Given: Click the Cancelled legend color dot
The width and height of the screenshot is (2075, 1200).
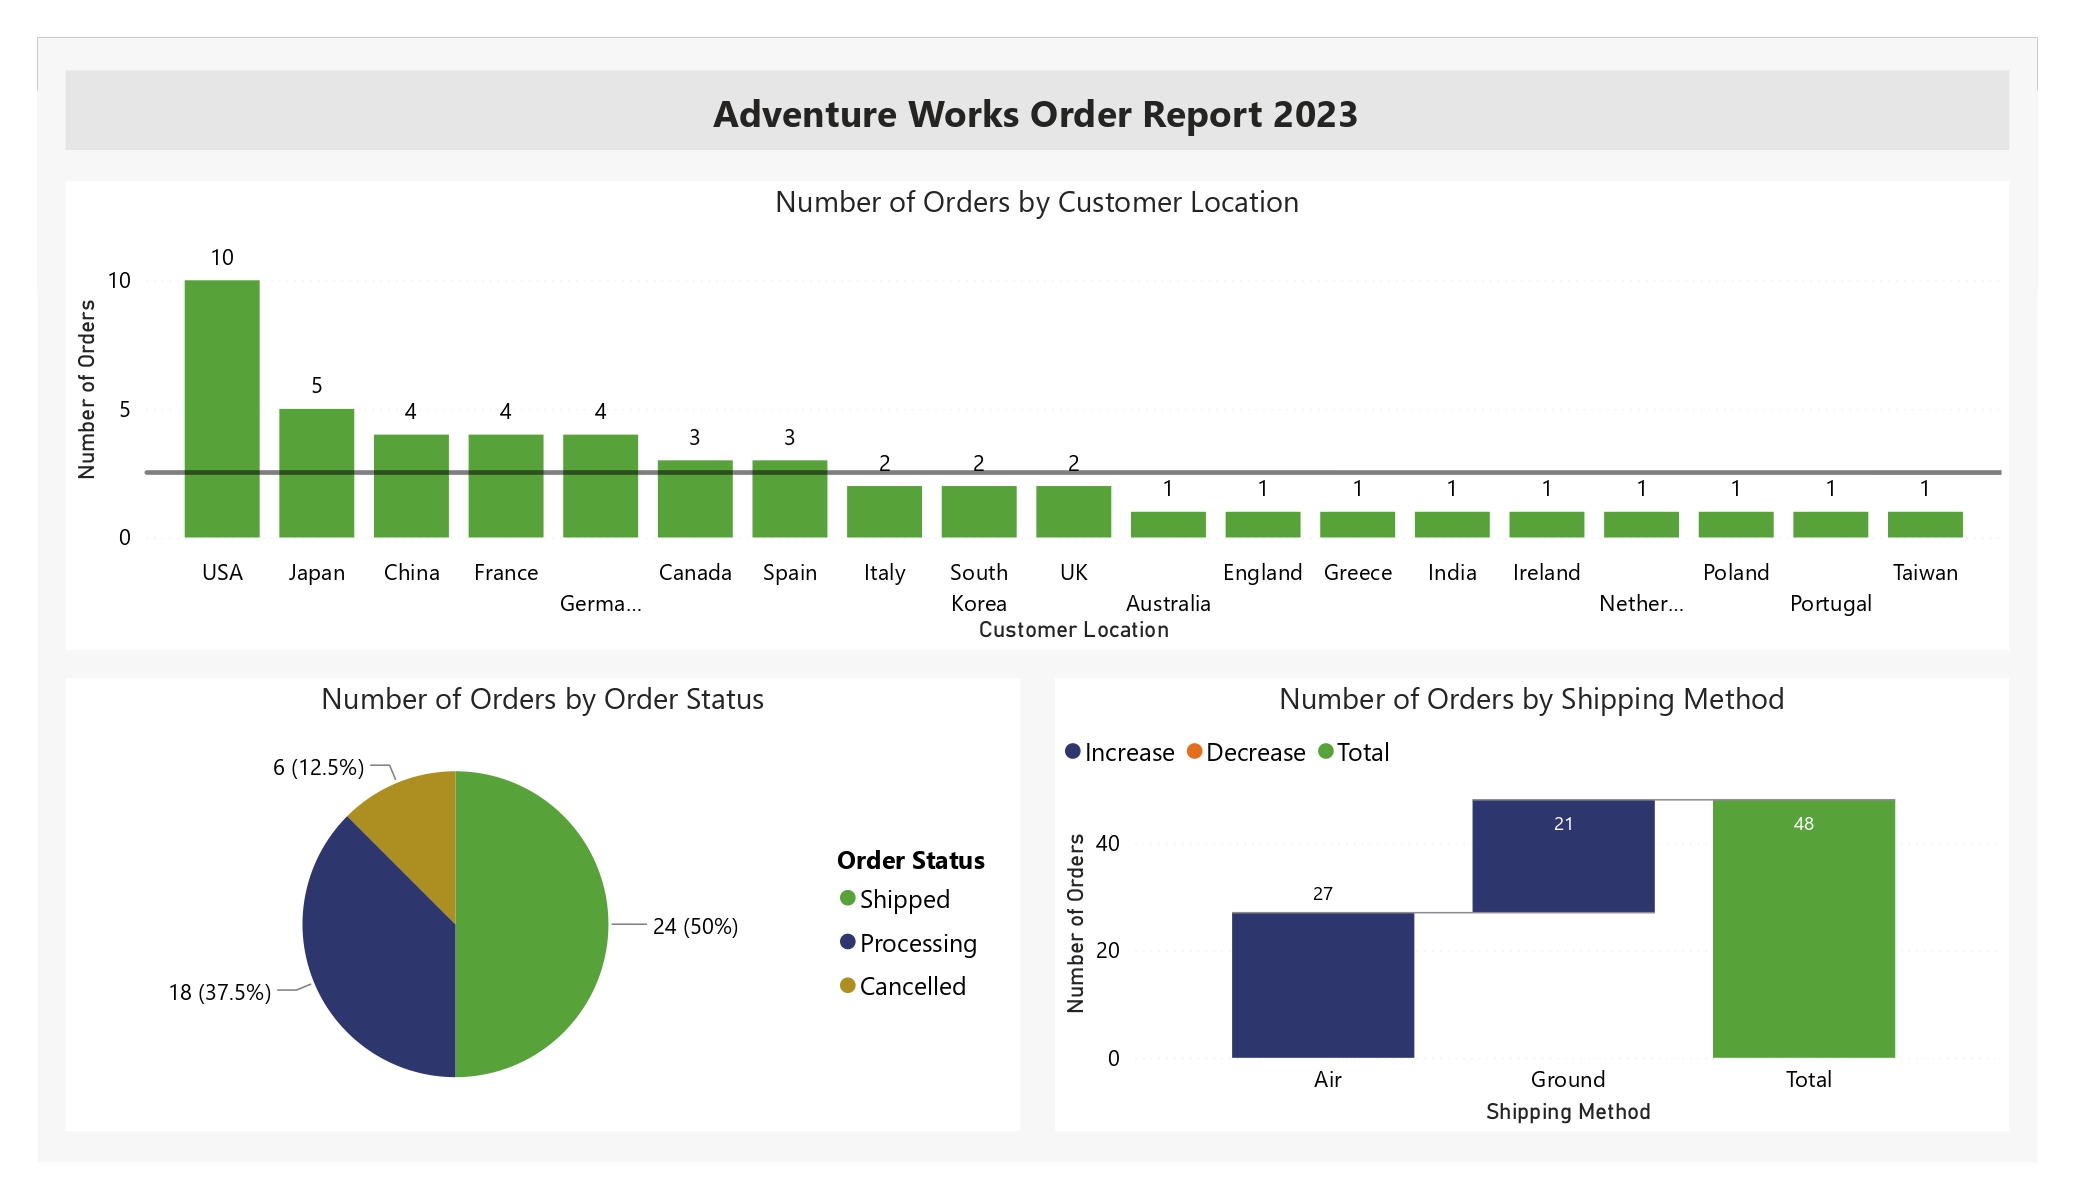Looking at the screenshot, I should pyautogui.click(x=848, y=985).
